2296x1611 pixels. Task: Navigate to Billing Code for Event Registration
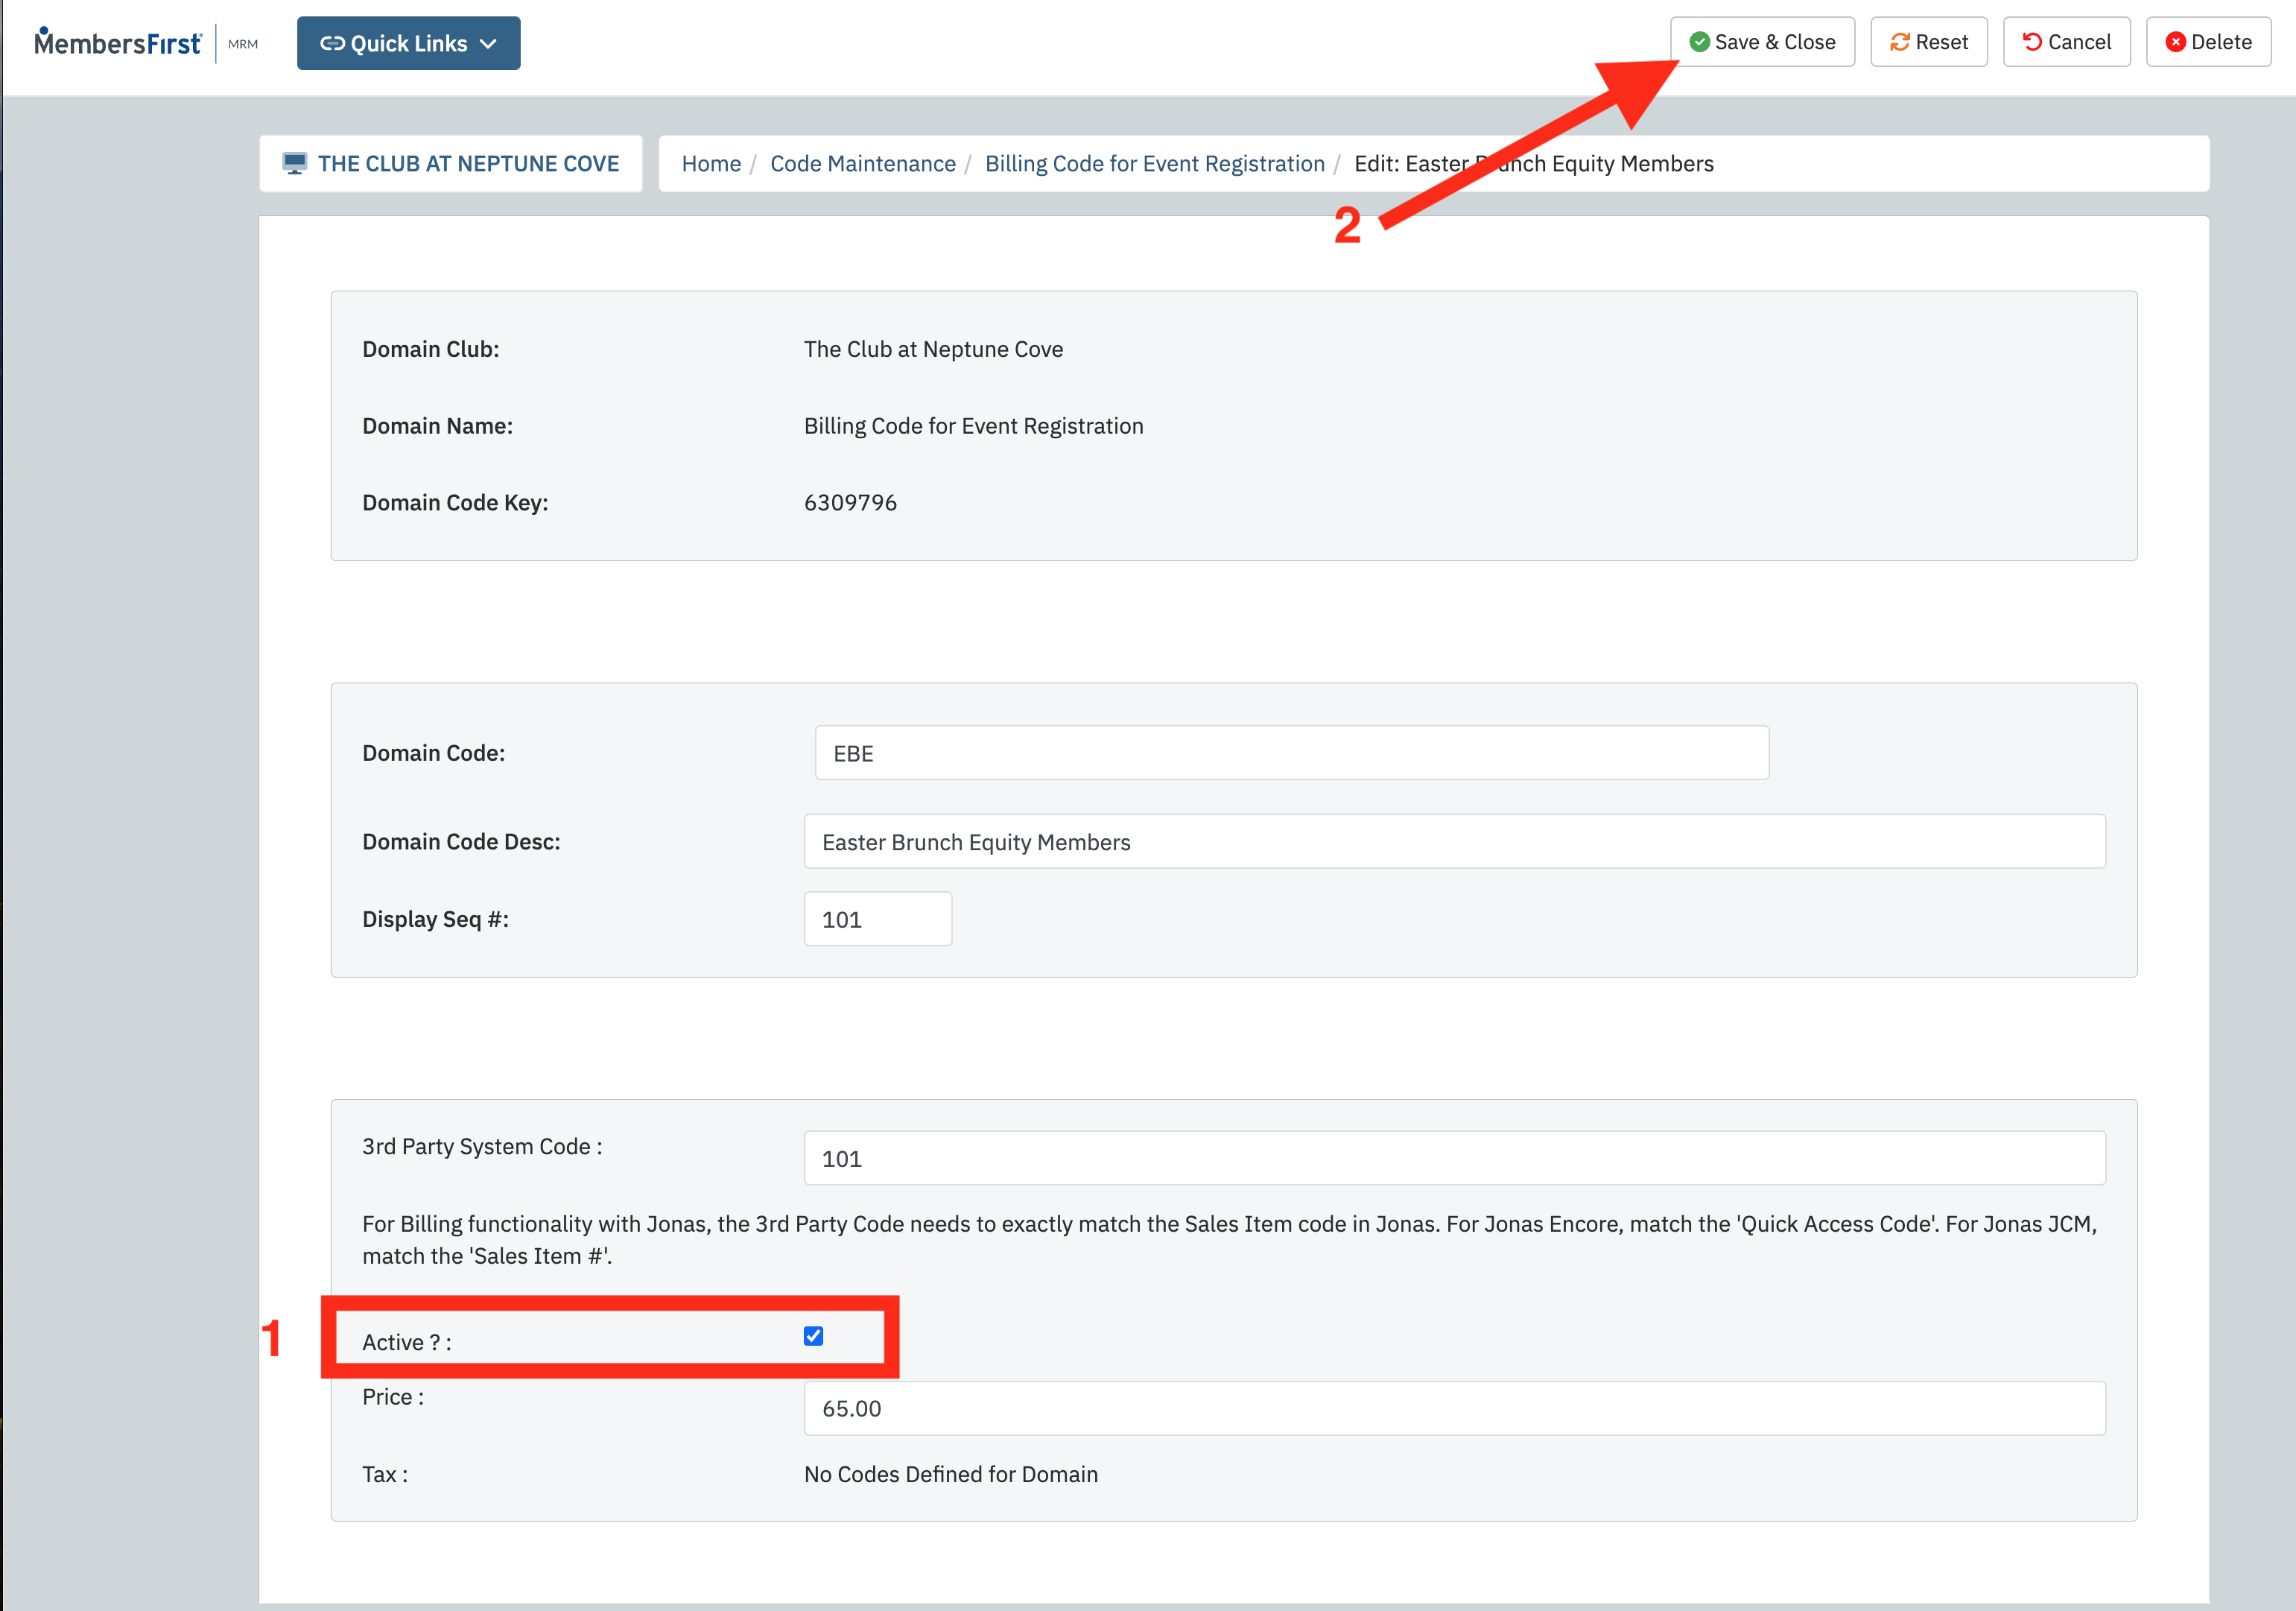pyautogui.click(x=1153, y=164)
